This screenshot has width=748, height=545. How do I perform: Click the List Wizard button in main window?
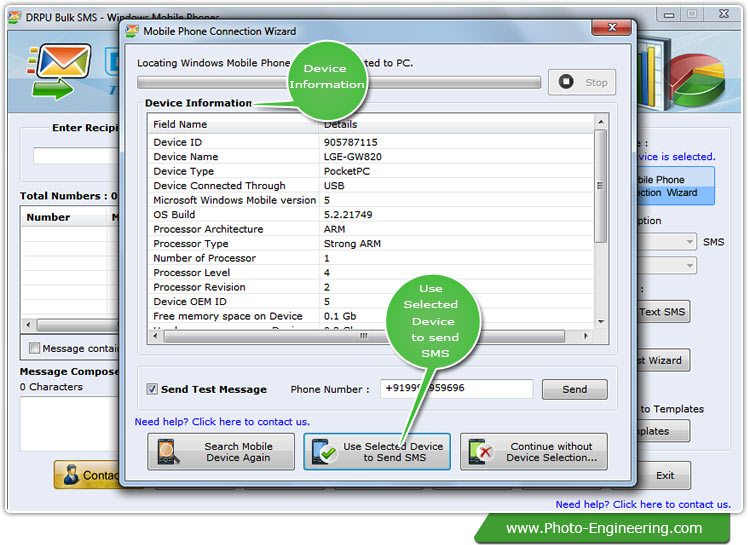(x=663, y=360)
